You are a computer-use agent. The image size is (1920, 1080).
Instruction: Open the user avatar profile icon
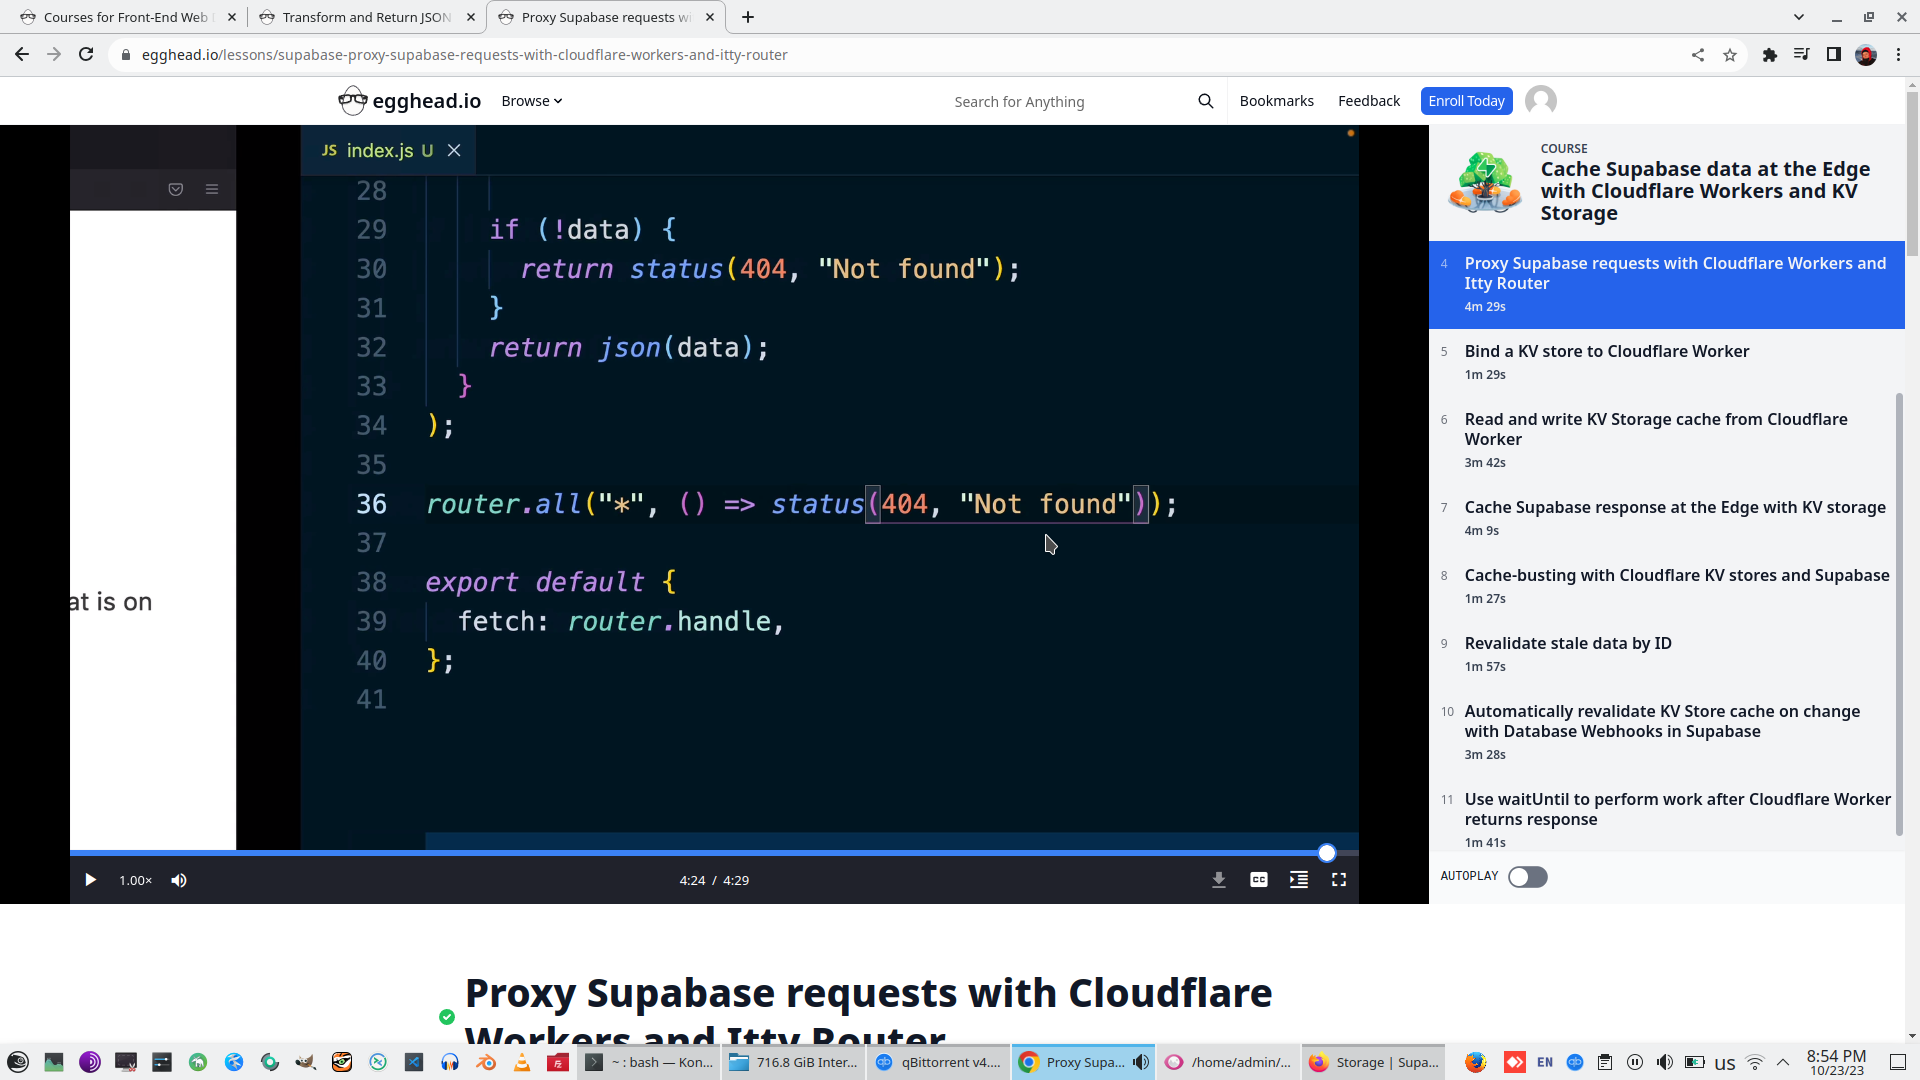click(x=1541, y=101)
